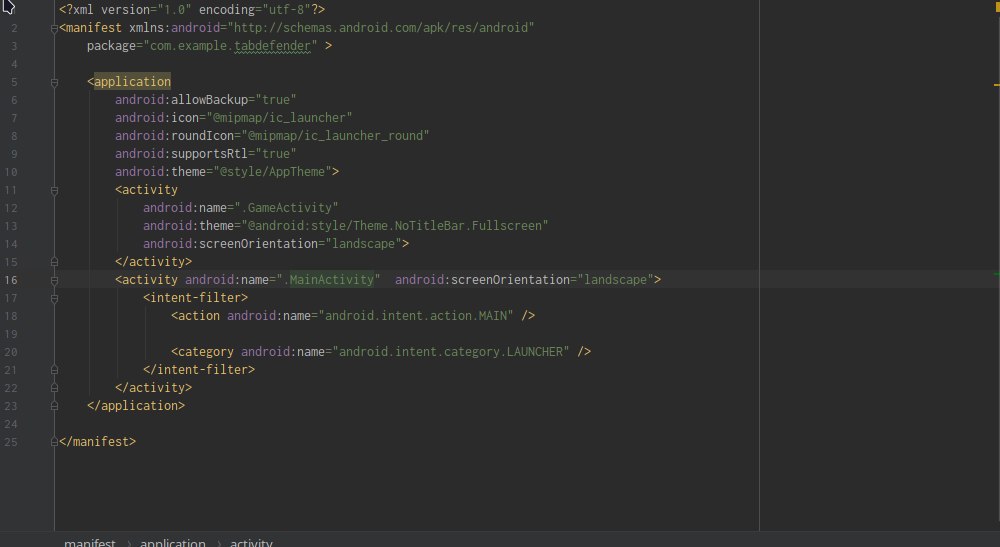Click the xml version declaration on the first line
Screen dimensions: 1000x547
192,10
